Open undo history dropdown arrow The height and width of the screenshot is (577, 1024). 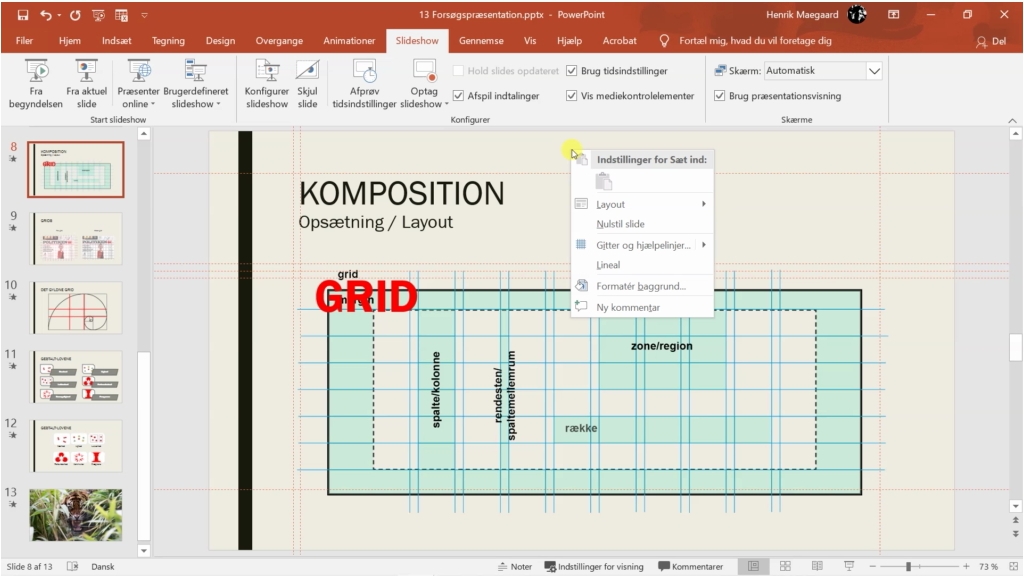tap(59, 14)
